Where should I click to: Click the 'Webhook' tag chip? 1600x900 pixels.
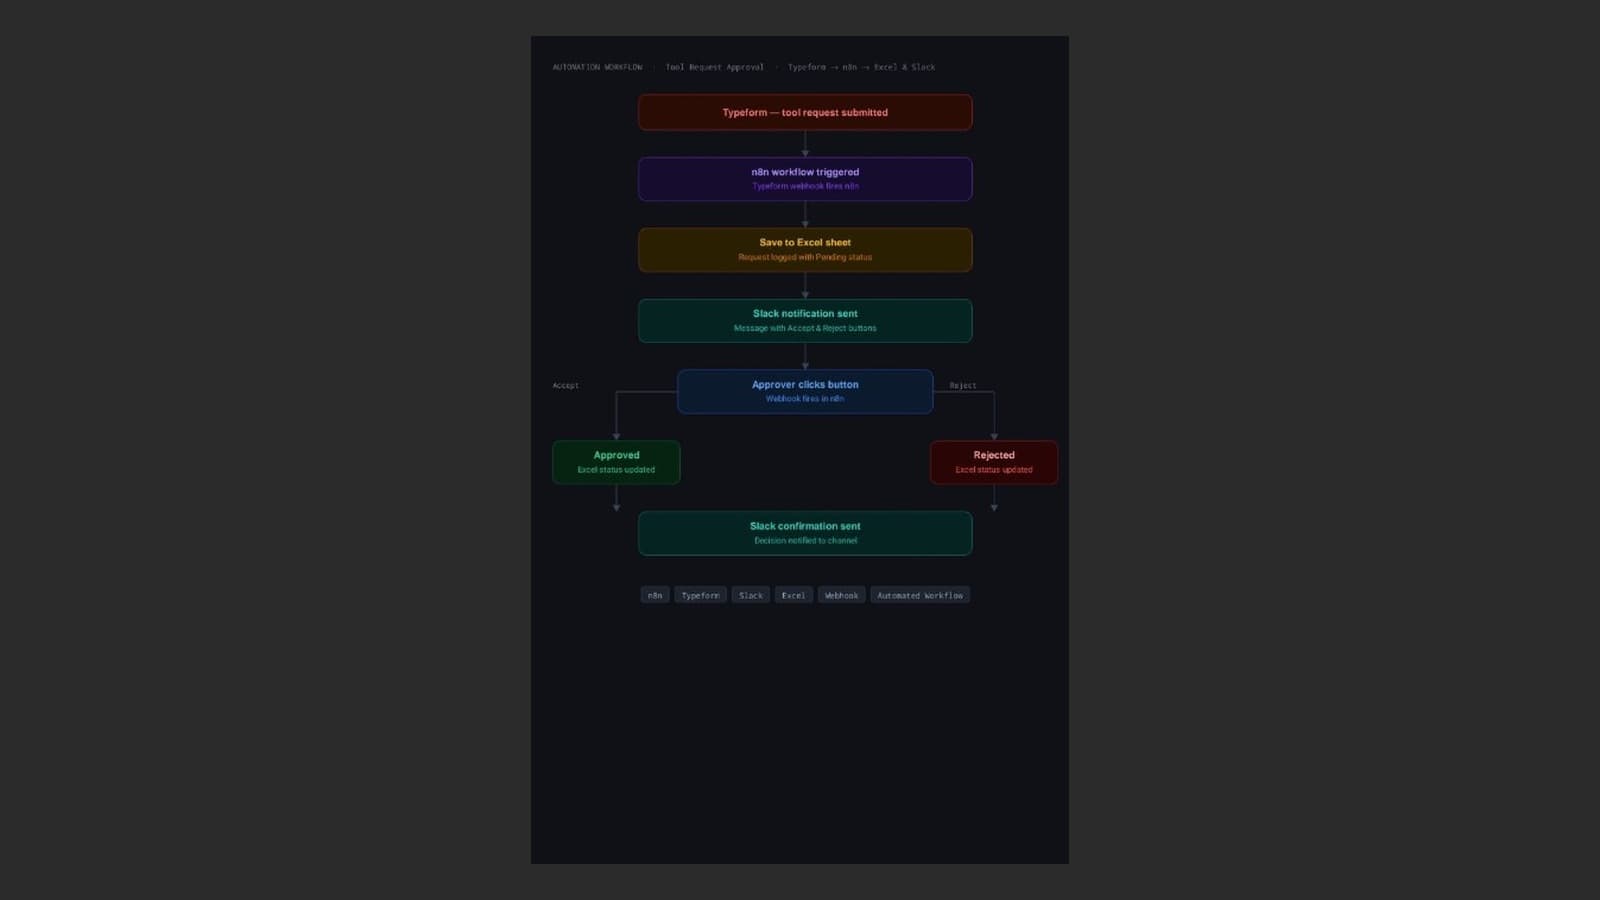click(842, 595)
